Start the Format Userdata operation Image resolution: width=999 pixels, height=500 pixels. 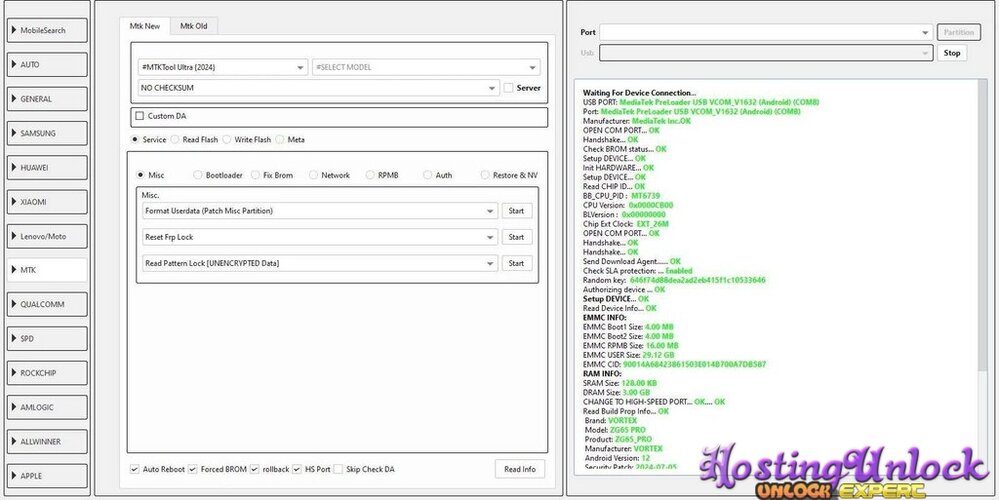pos(517,211)
